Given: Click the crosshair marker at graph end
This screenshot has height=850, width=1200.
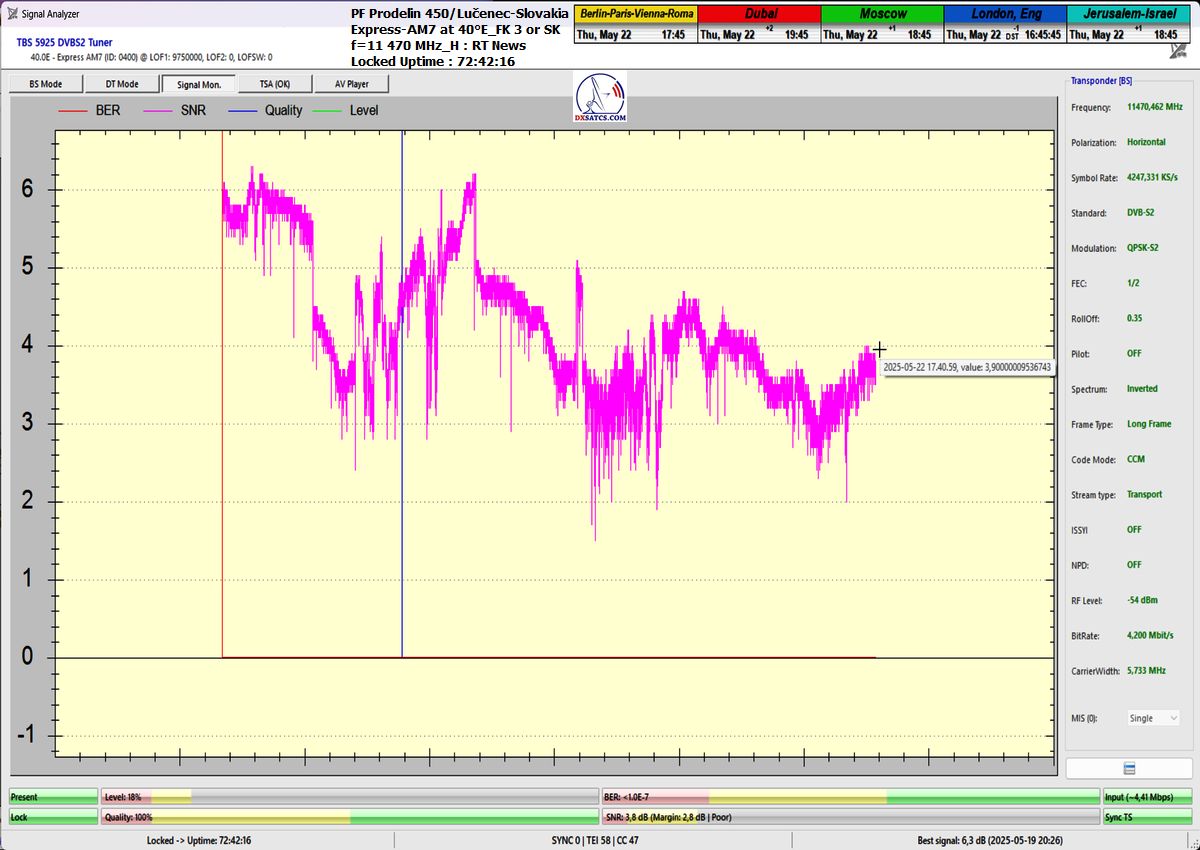Looking at the screenshot, I should [879, 350].
